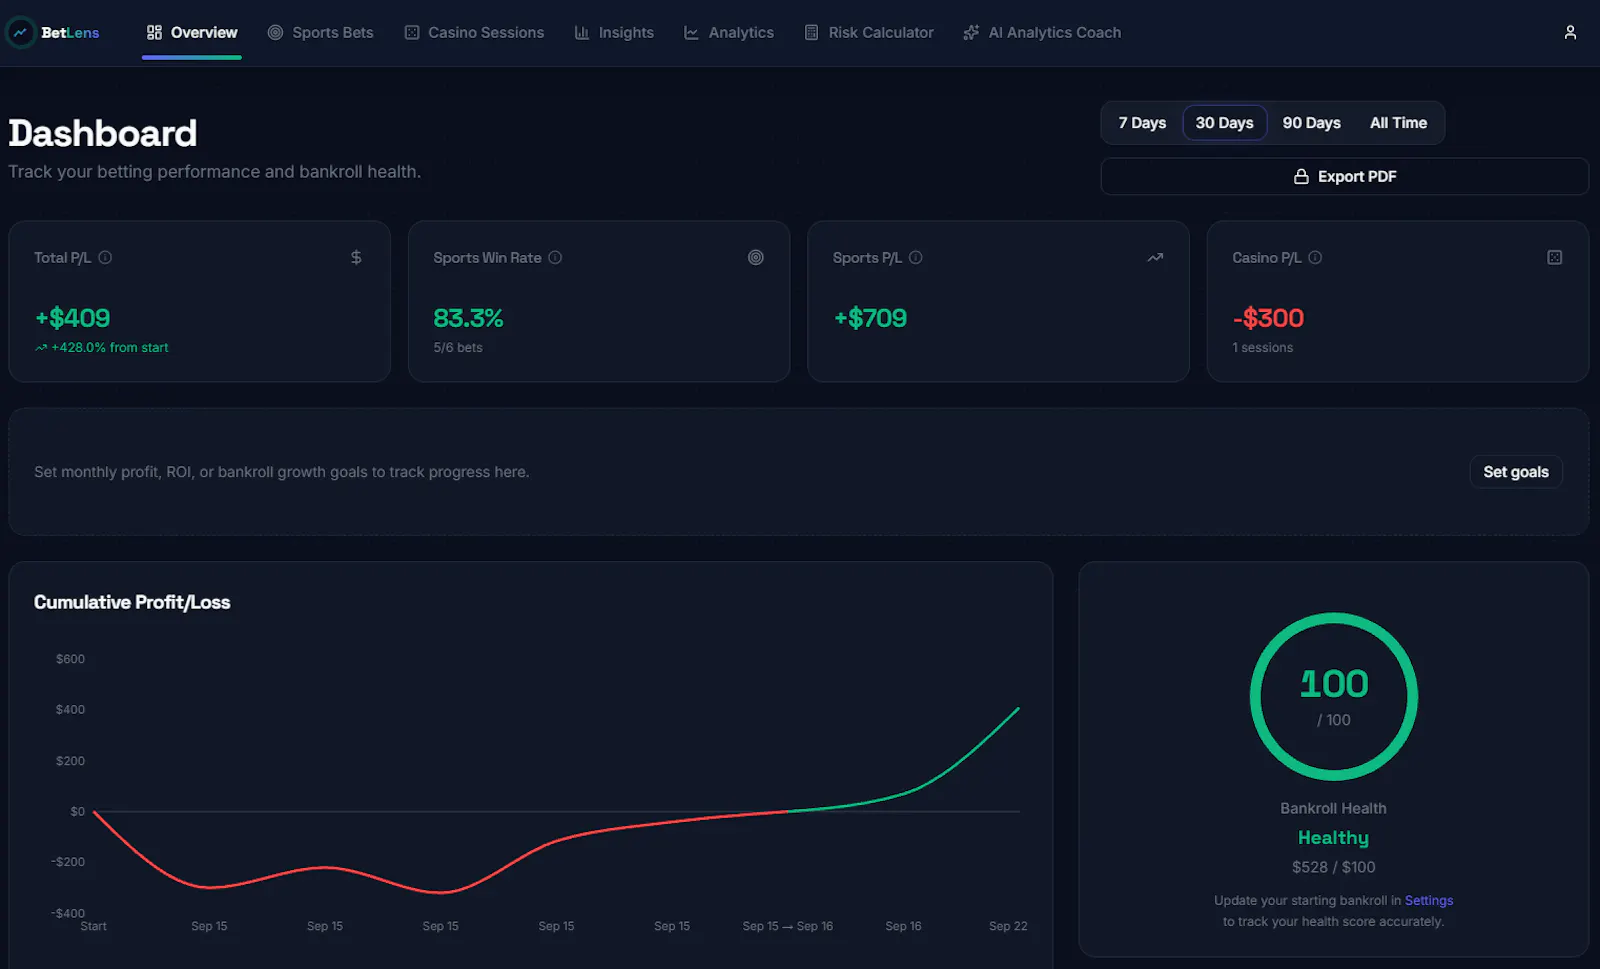1600x969 pixels.
Task: Click the '5/6 bets' text
Action: click(458, 347)
